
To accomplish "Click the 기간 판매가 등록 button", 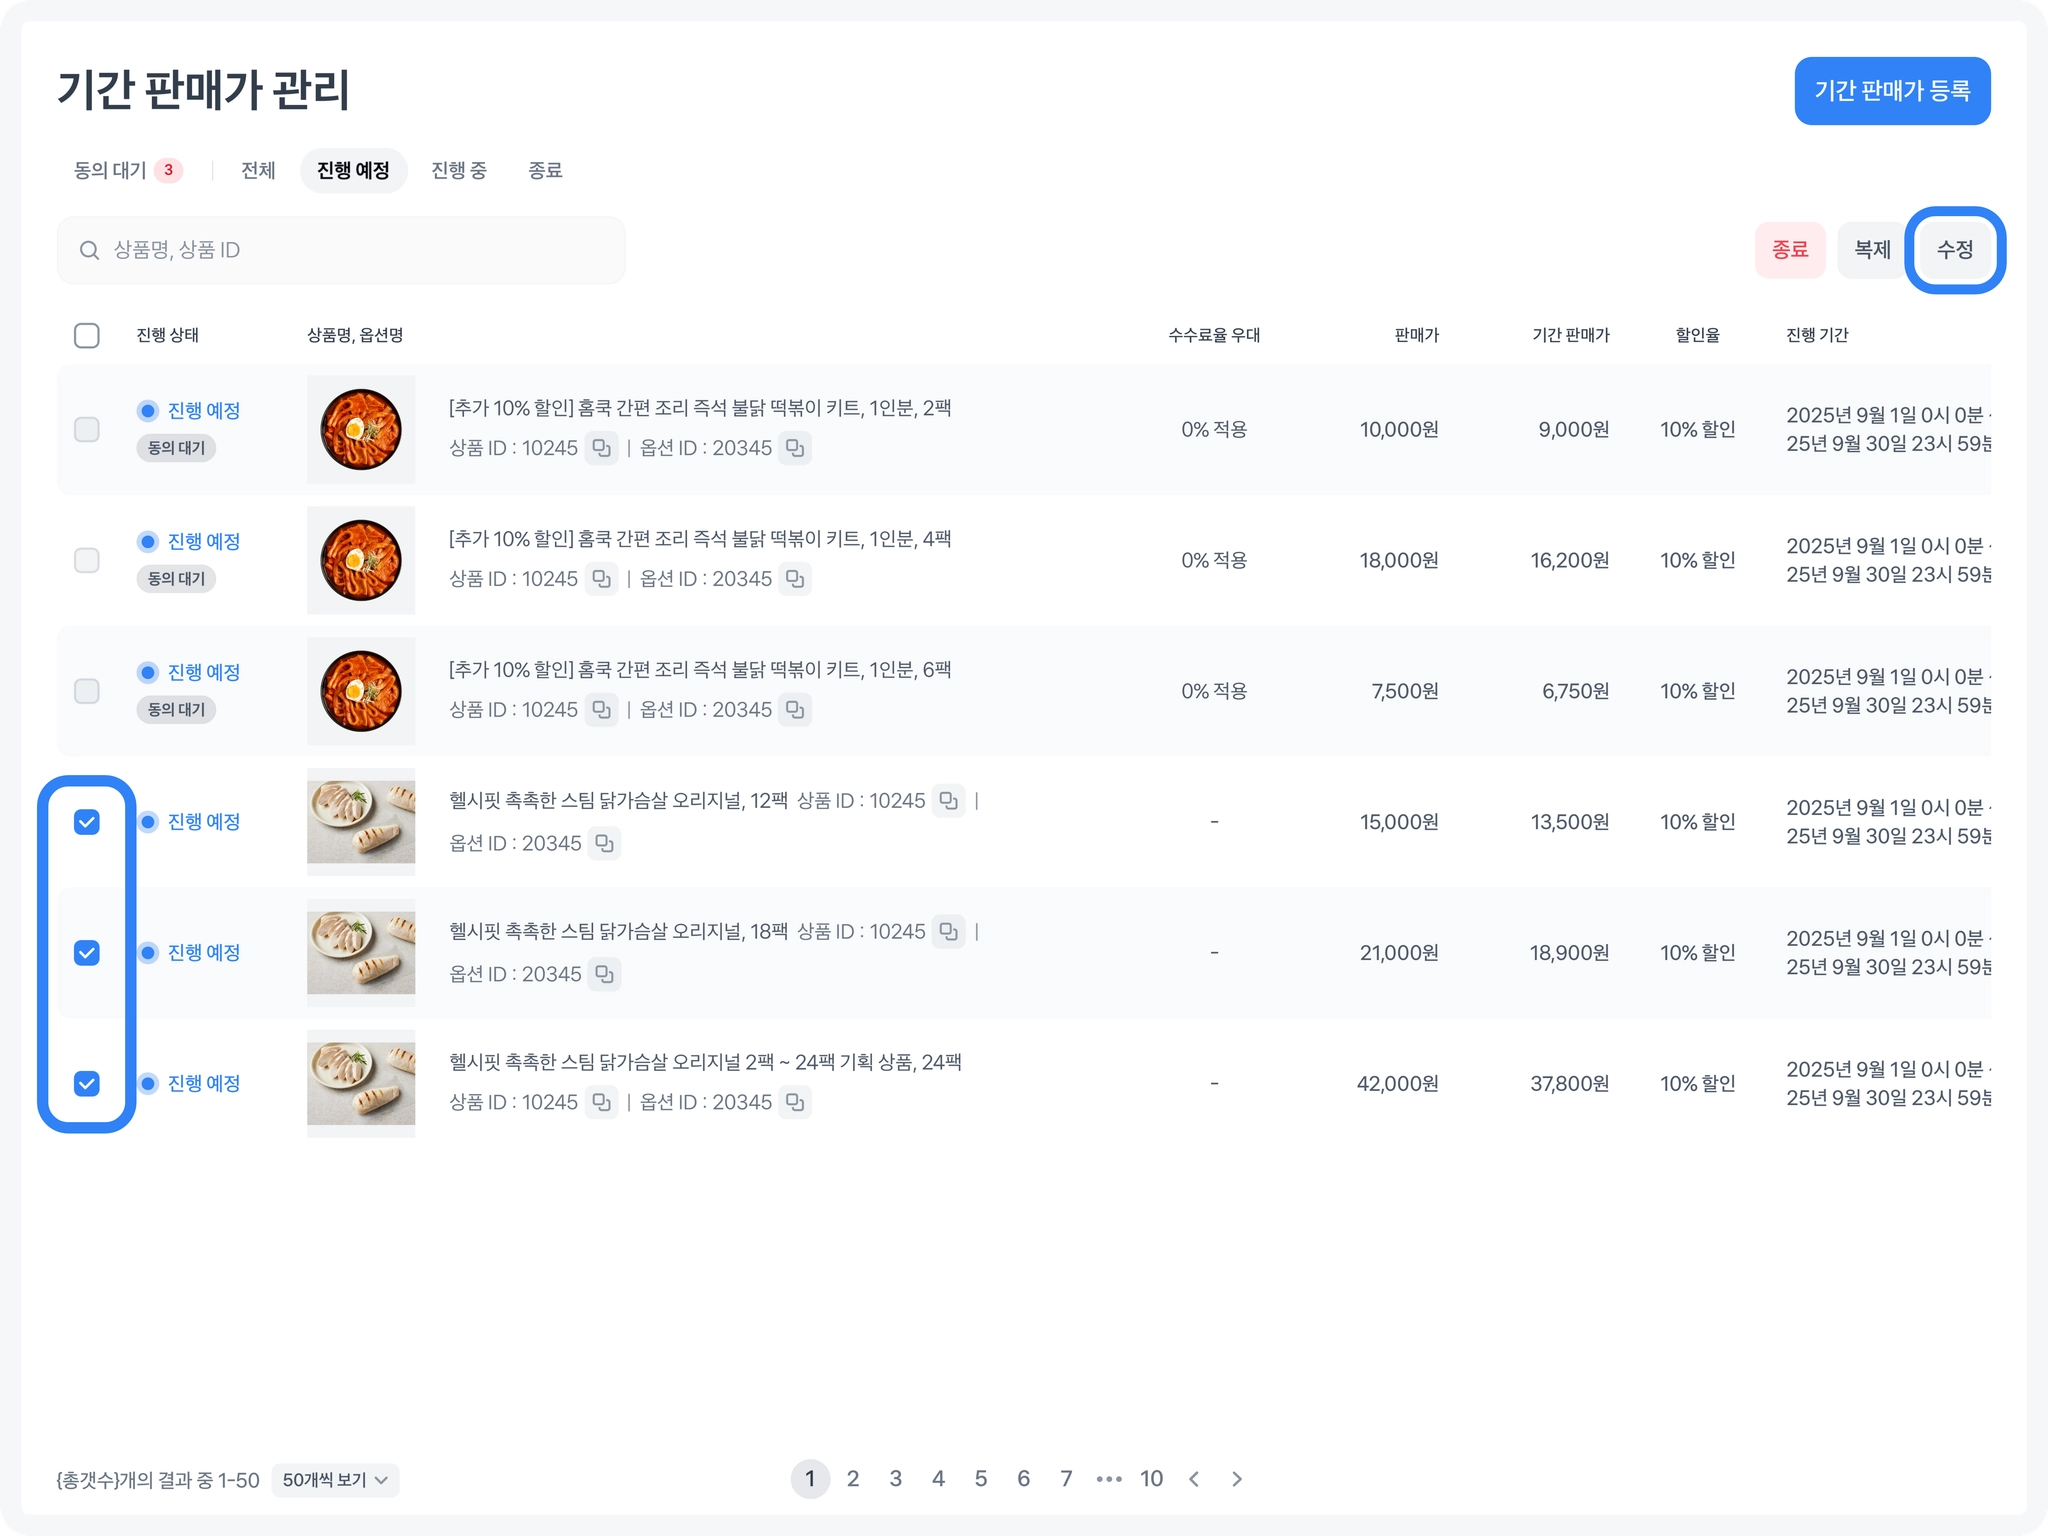I will pos(1892,91).
